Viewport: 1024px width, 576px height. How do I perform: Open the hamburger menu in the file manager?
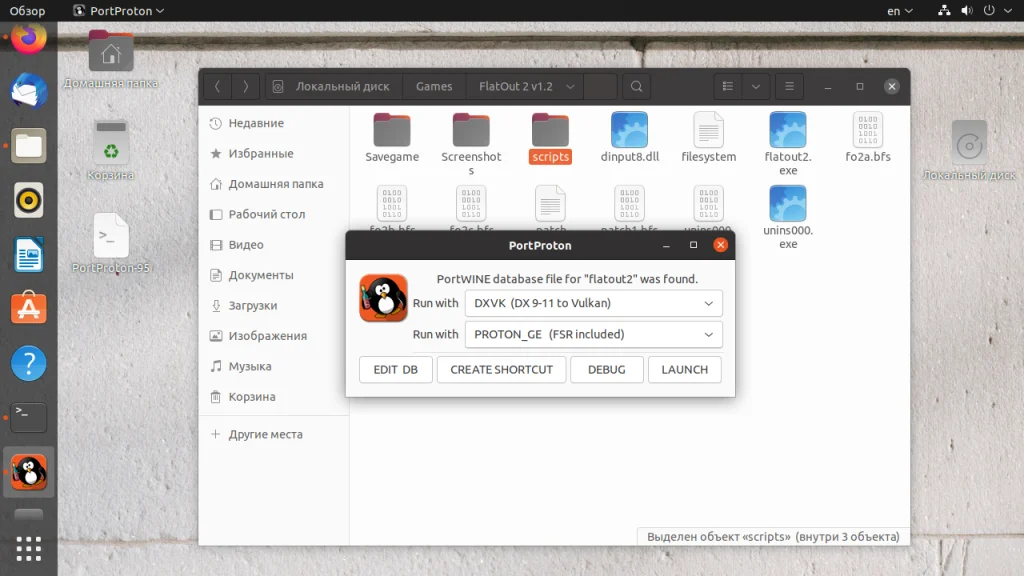coord(789,86)
